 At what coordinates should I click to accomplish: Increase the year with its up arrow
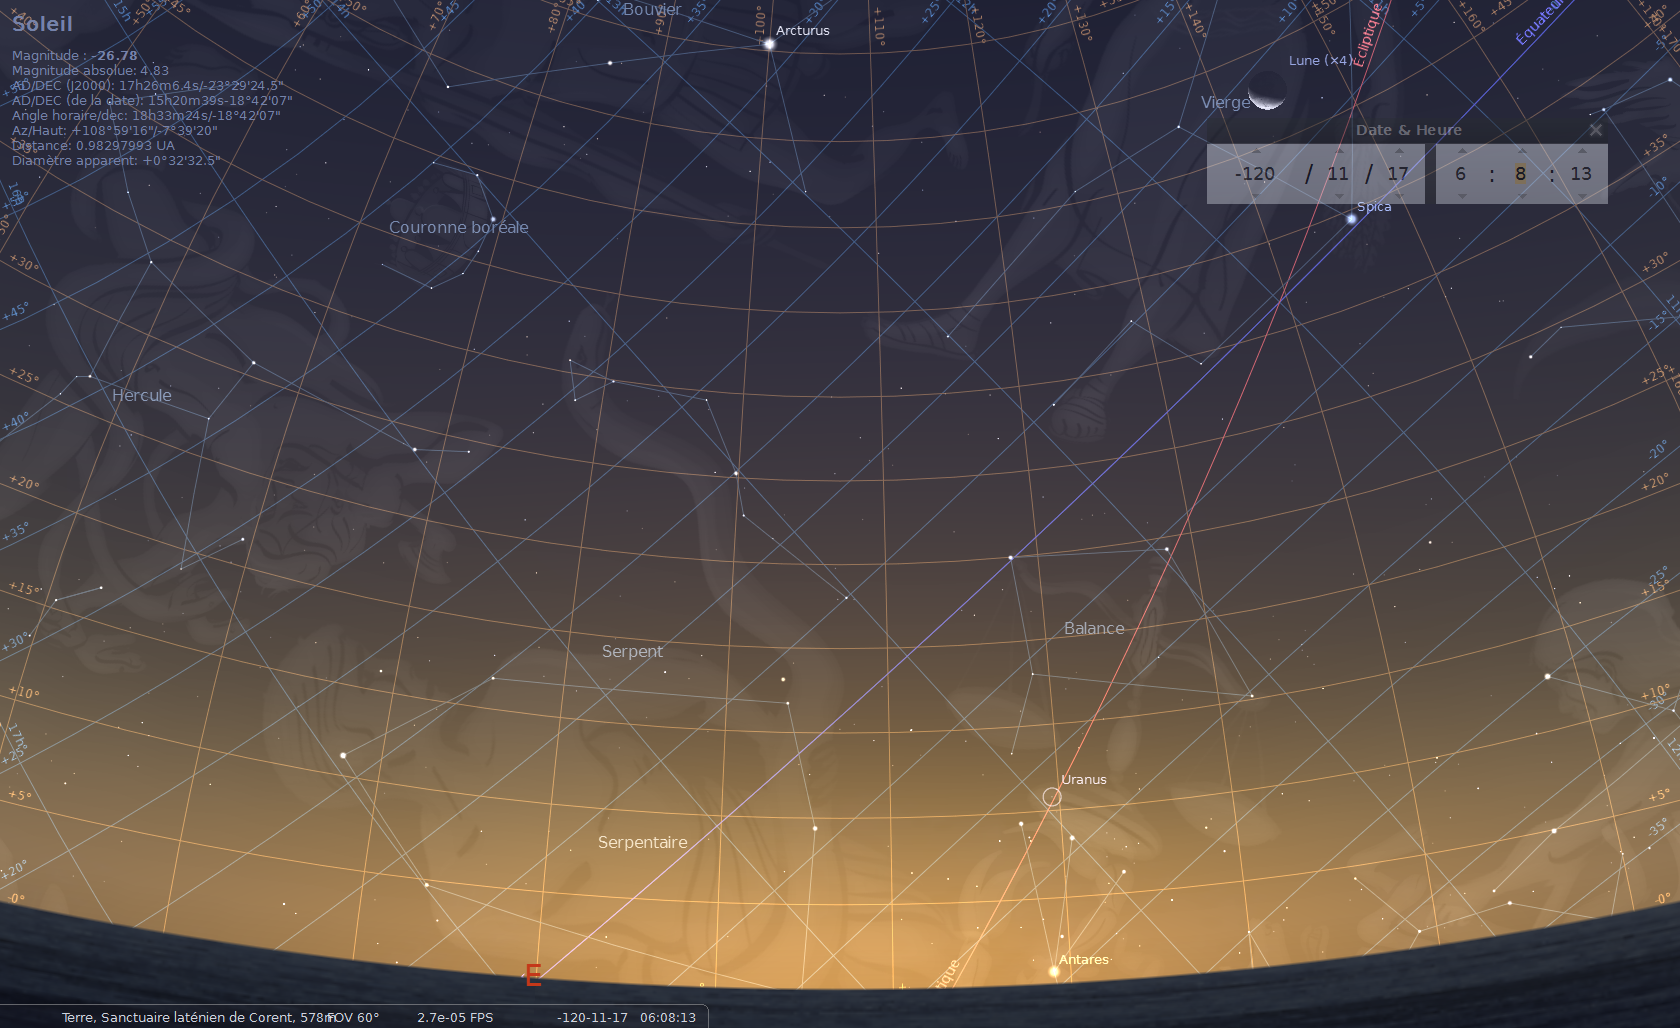coord(1256,151)
